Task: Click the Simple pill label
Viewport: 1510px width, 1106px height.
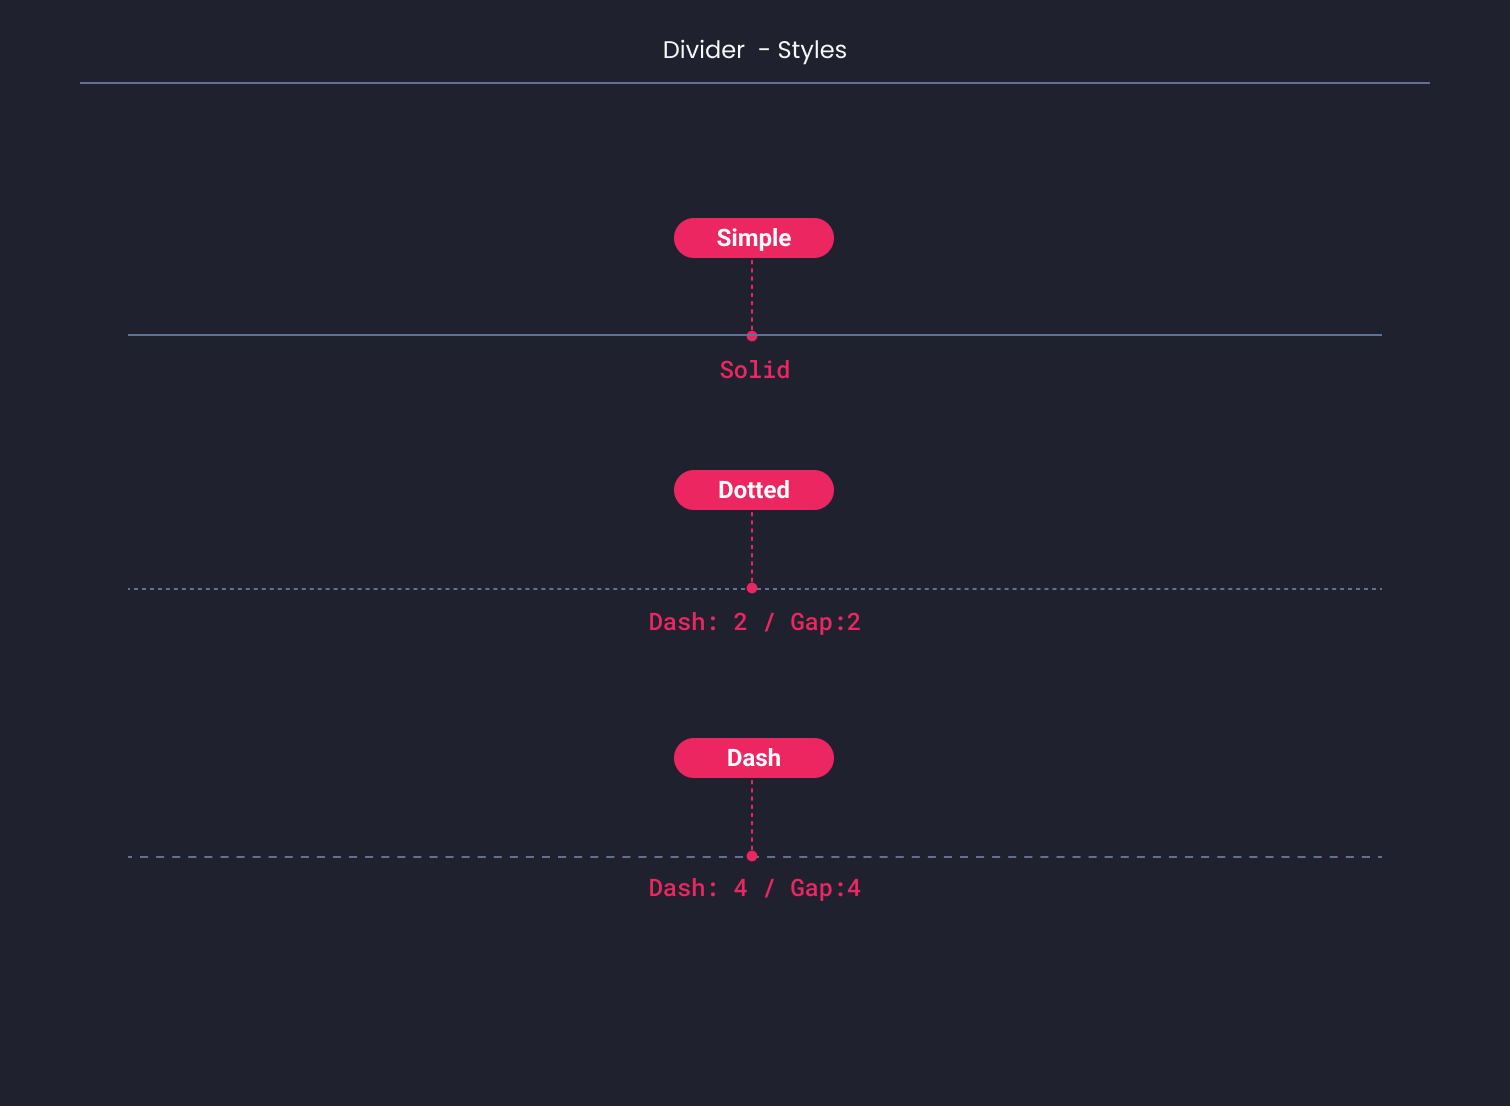Action: point(754,238)
